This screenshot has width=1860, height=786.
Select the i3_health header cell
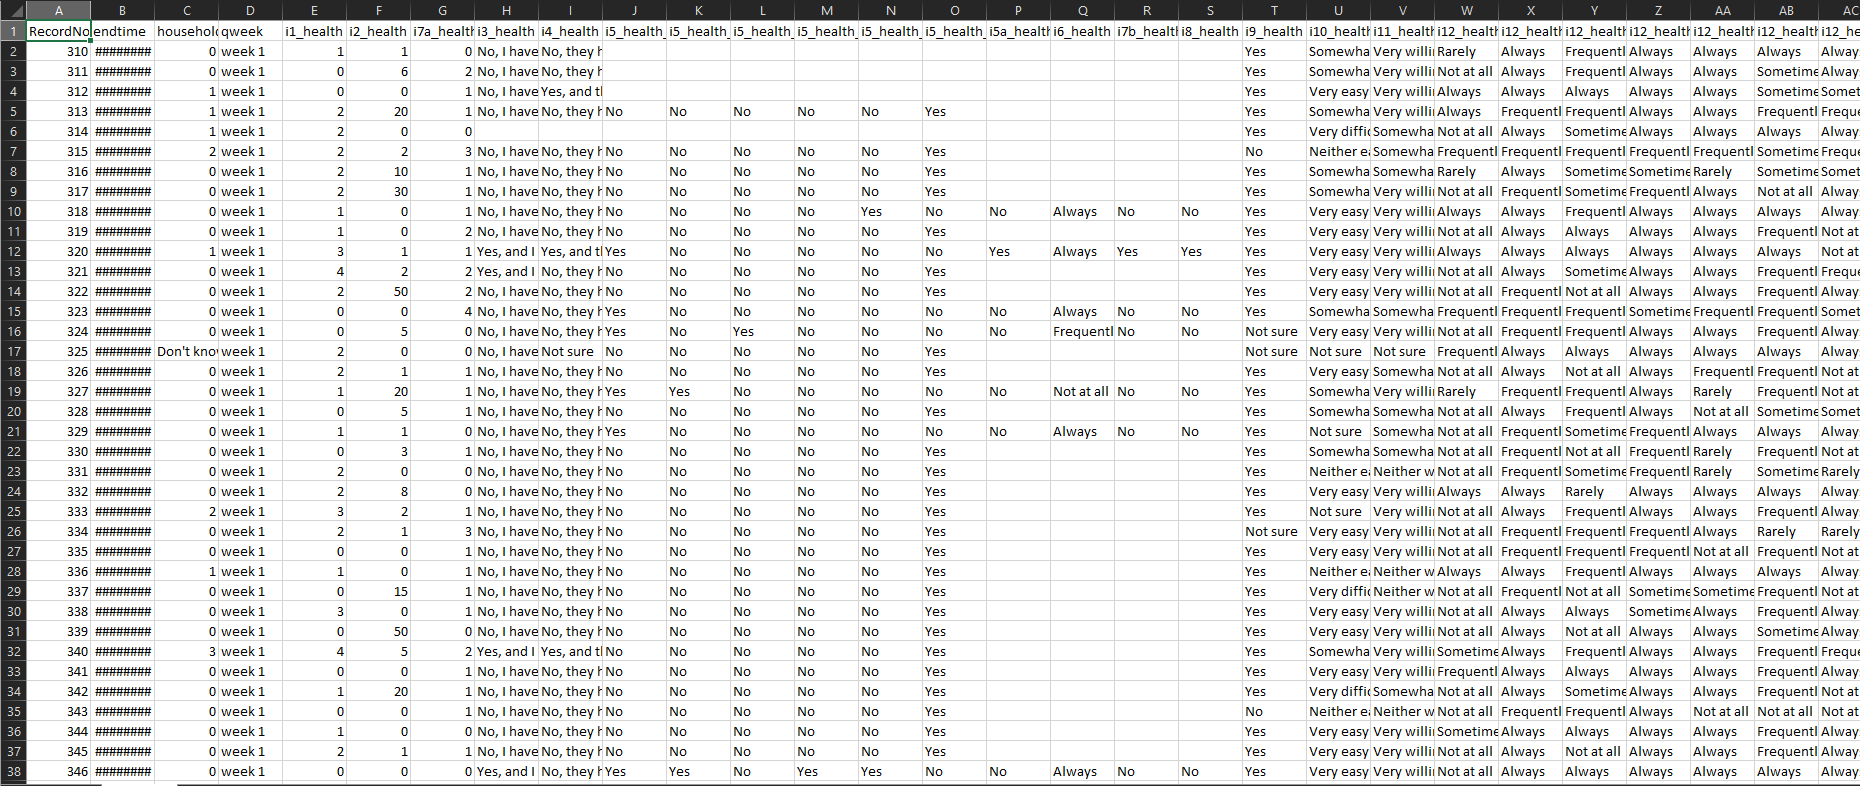point(506,31)
